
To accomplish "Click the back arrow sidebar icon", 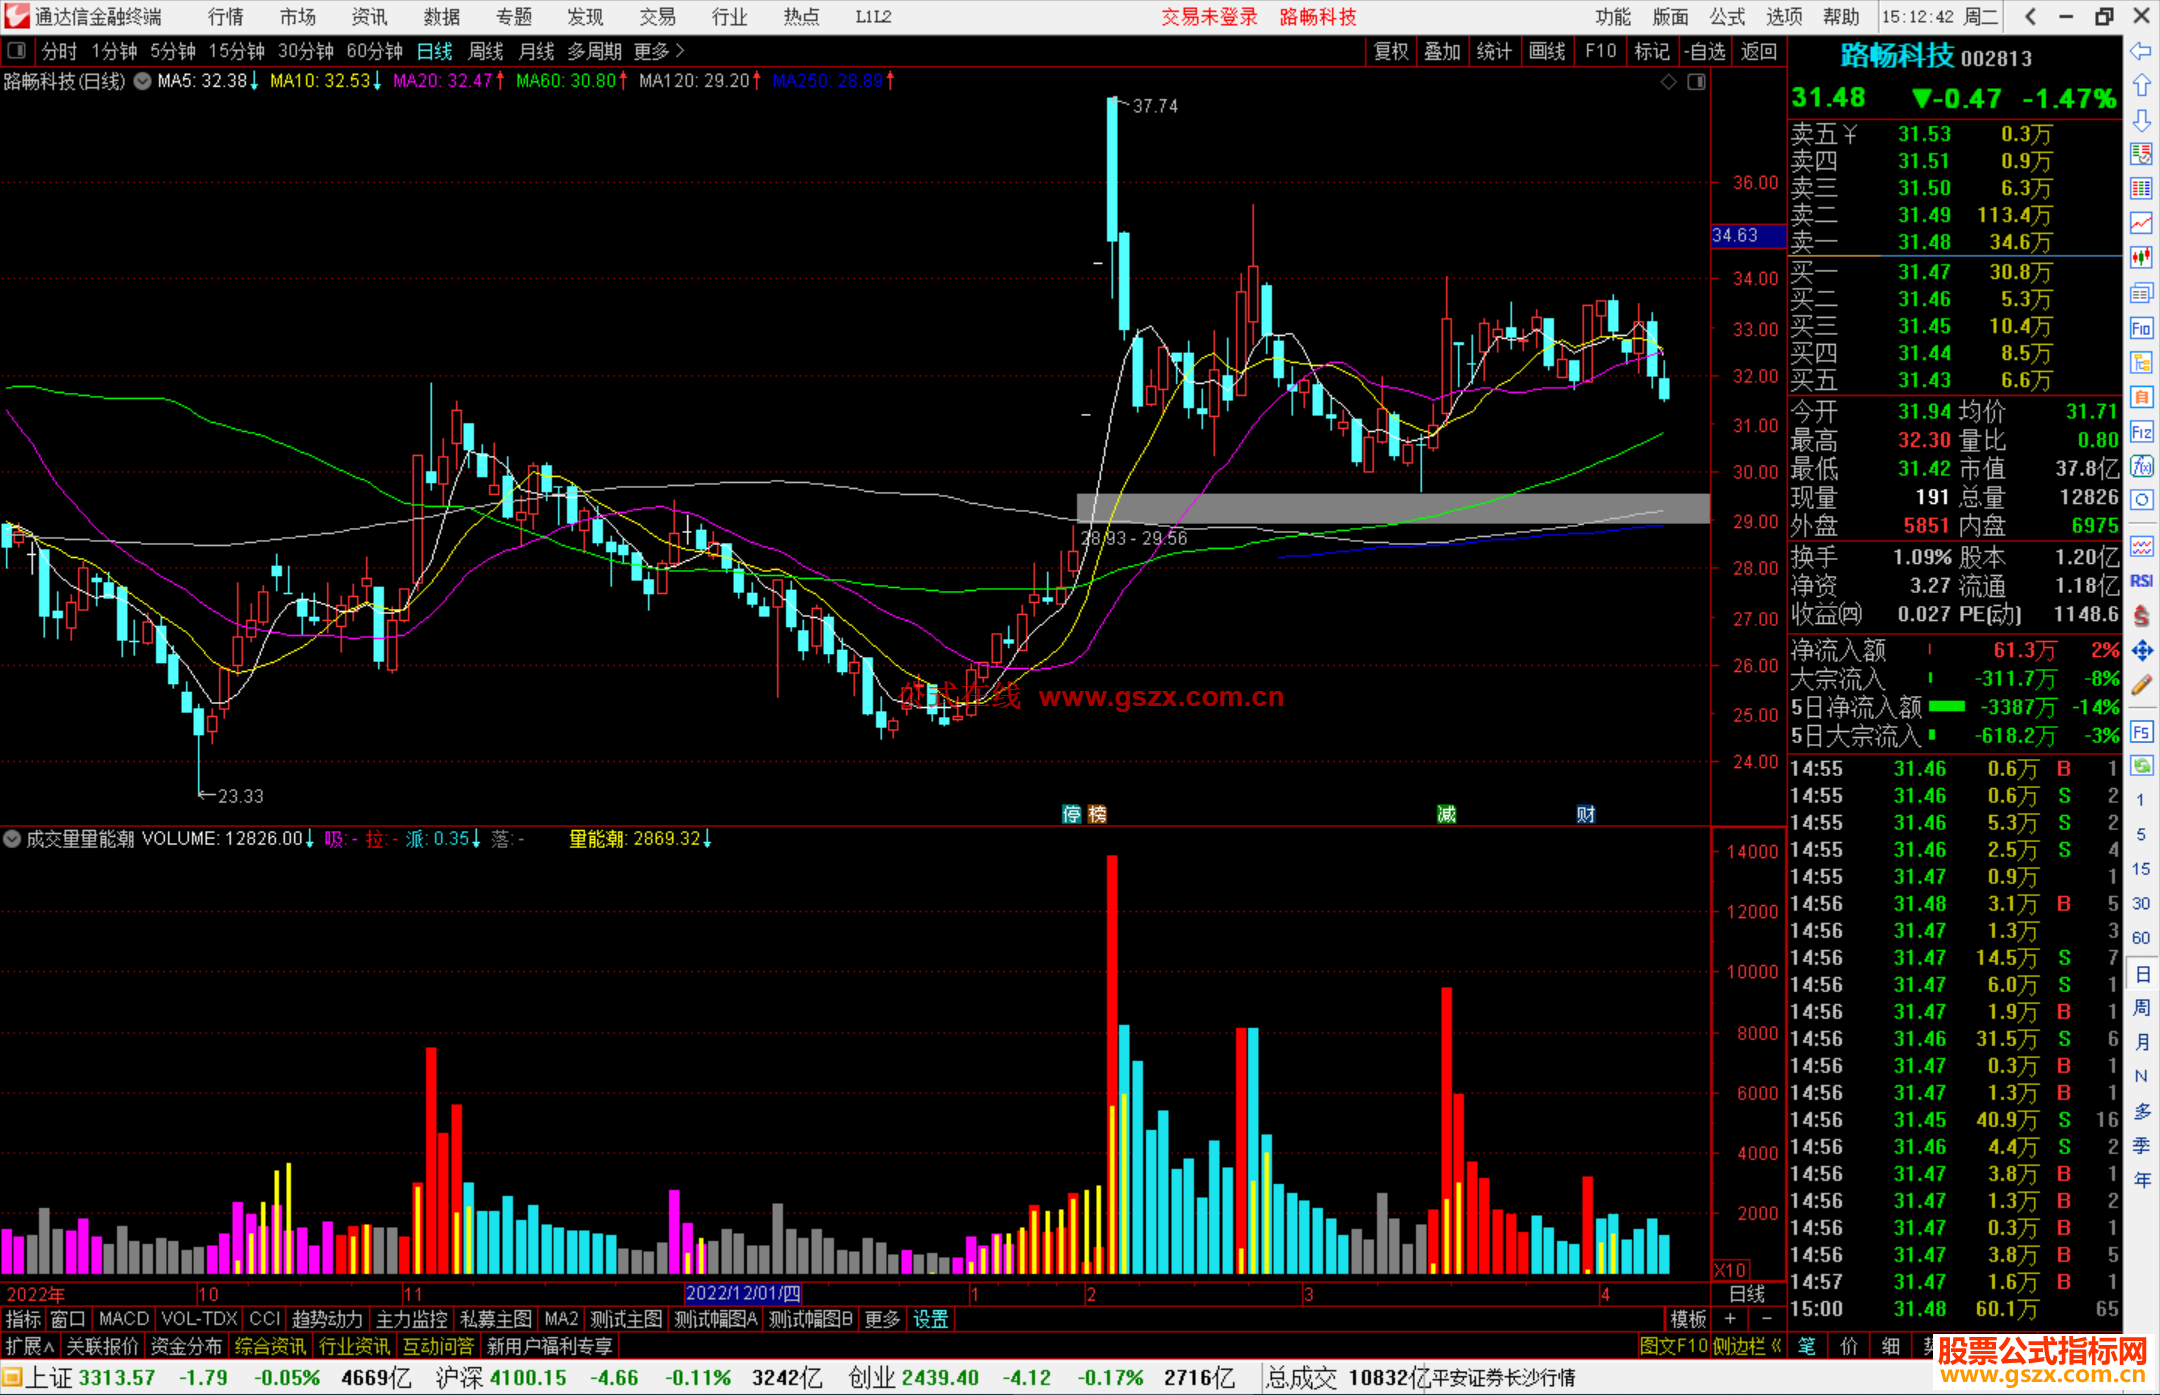I will 2141,51.
